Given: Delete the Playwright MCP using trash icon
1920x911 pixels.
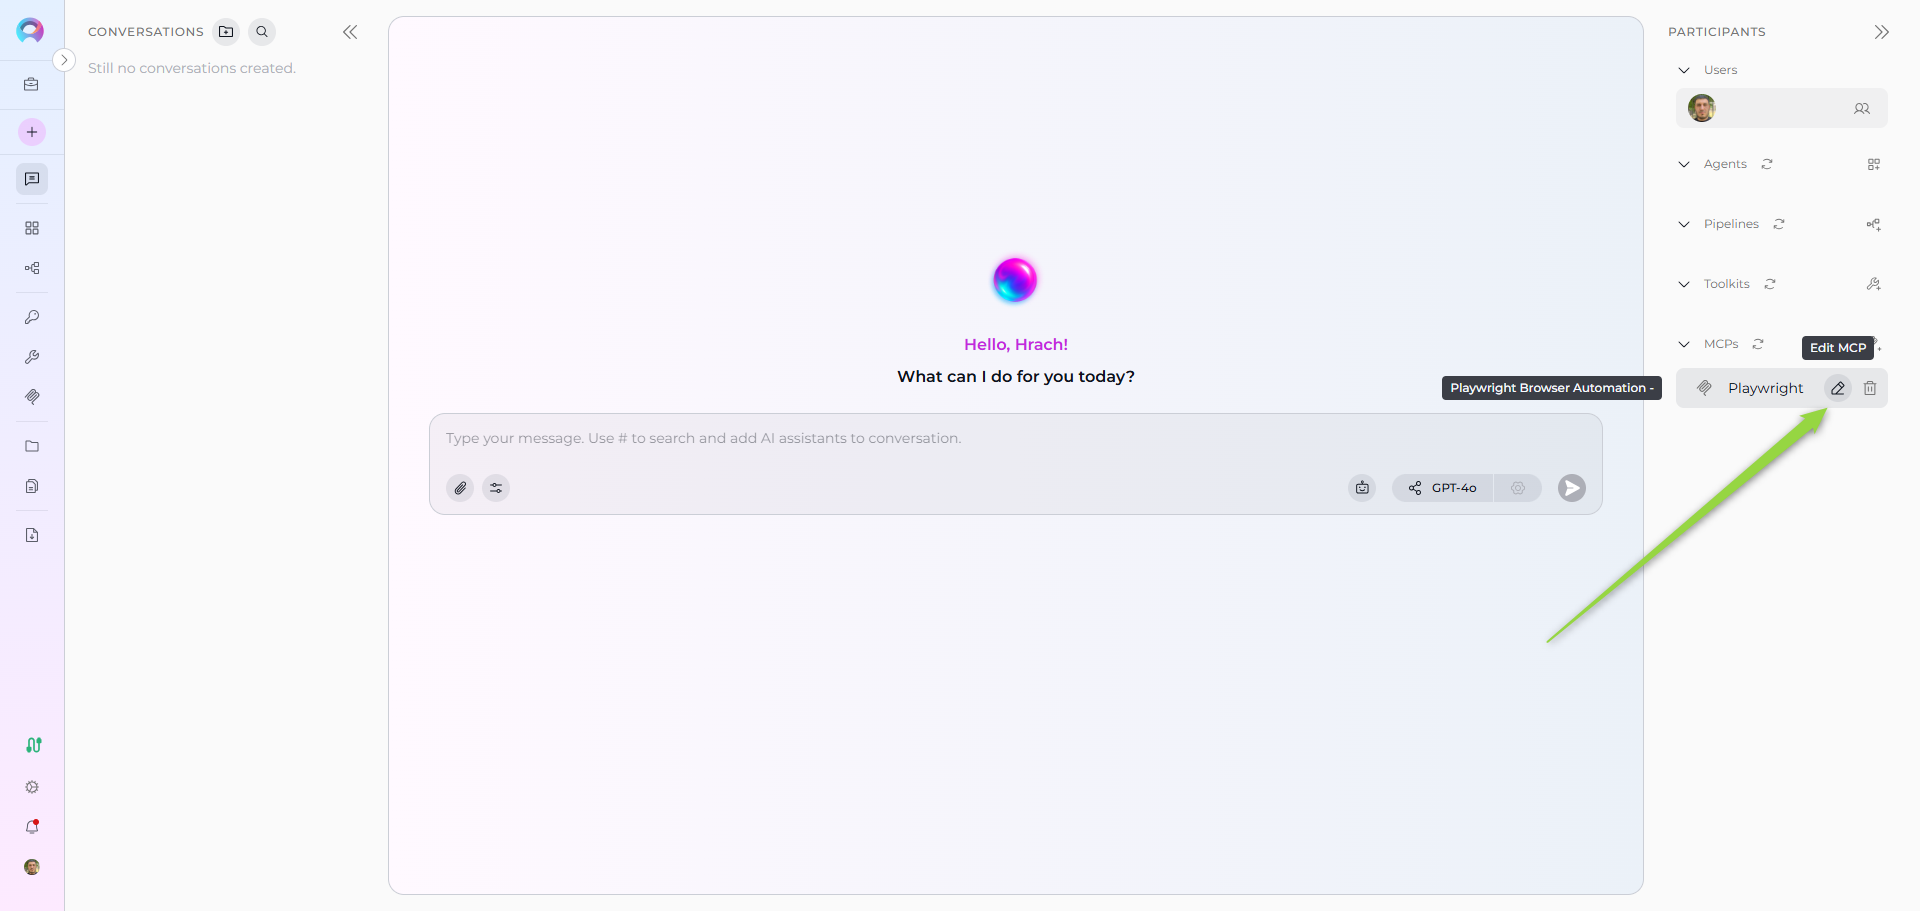Looking at the screenshot, I should 1869,388.
